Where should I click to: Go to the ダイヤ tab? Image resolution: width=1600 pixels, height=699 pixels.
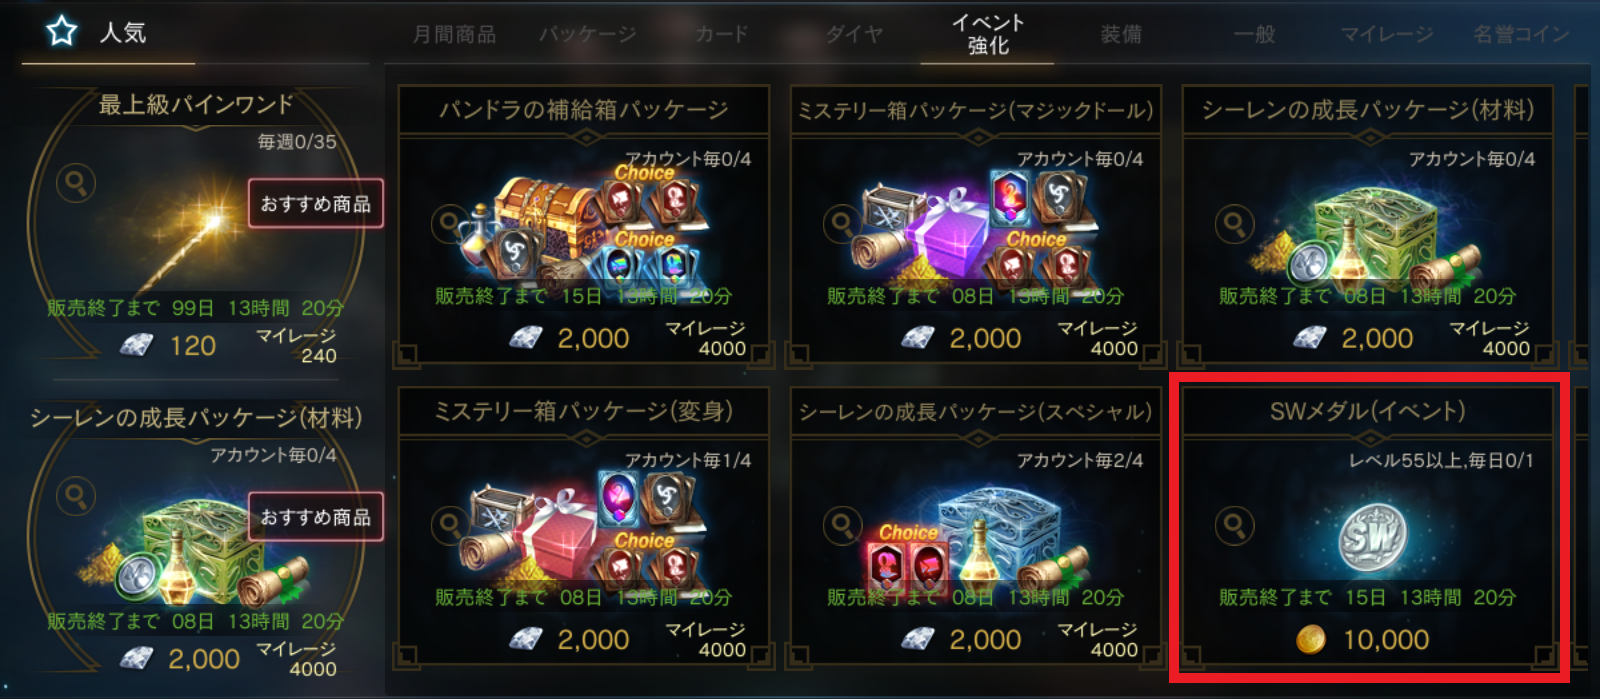click(x=854, y=35)
